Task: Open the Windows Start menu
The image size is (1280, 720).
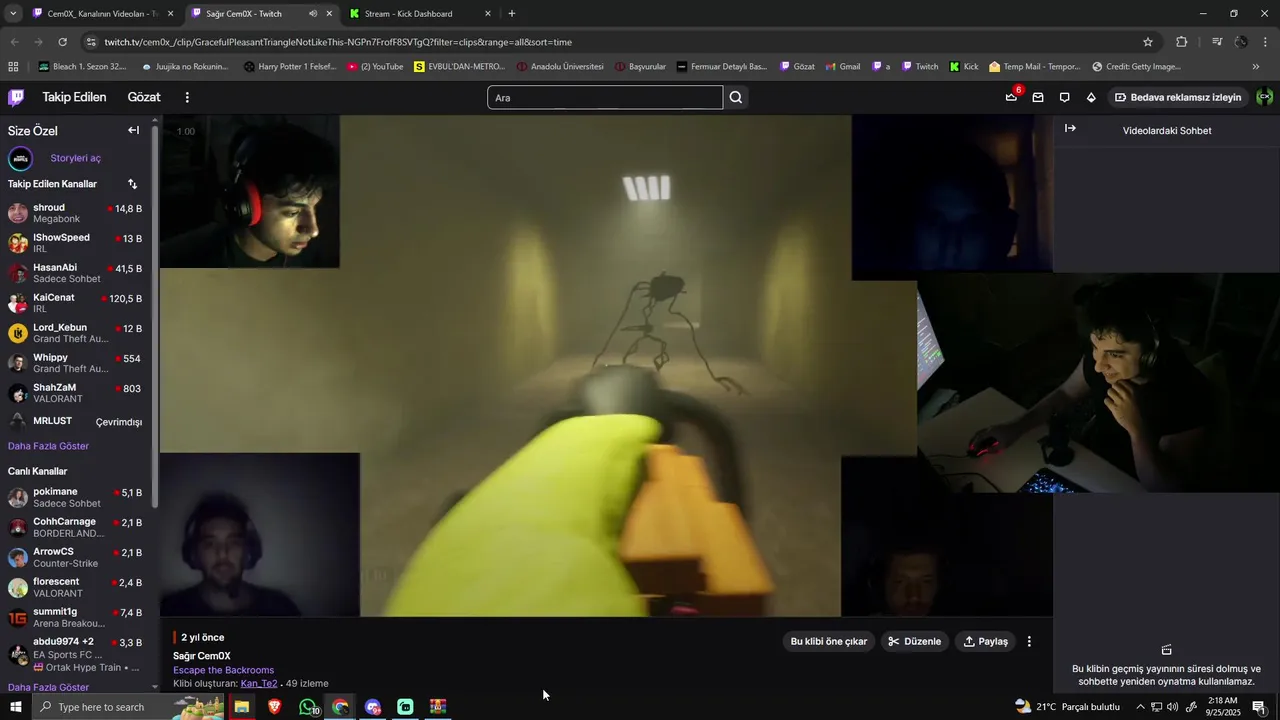Action: click(x=15, y=707)
